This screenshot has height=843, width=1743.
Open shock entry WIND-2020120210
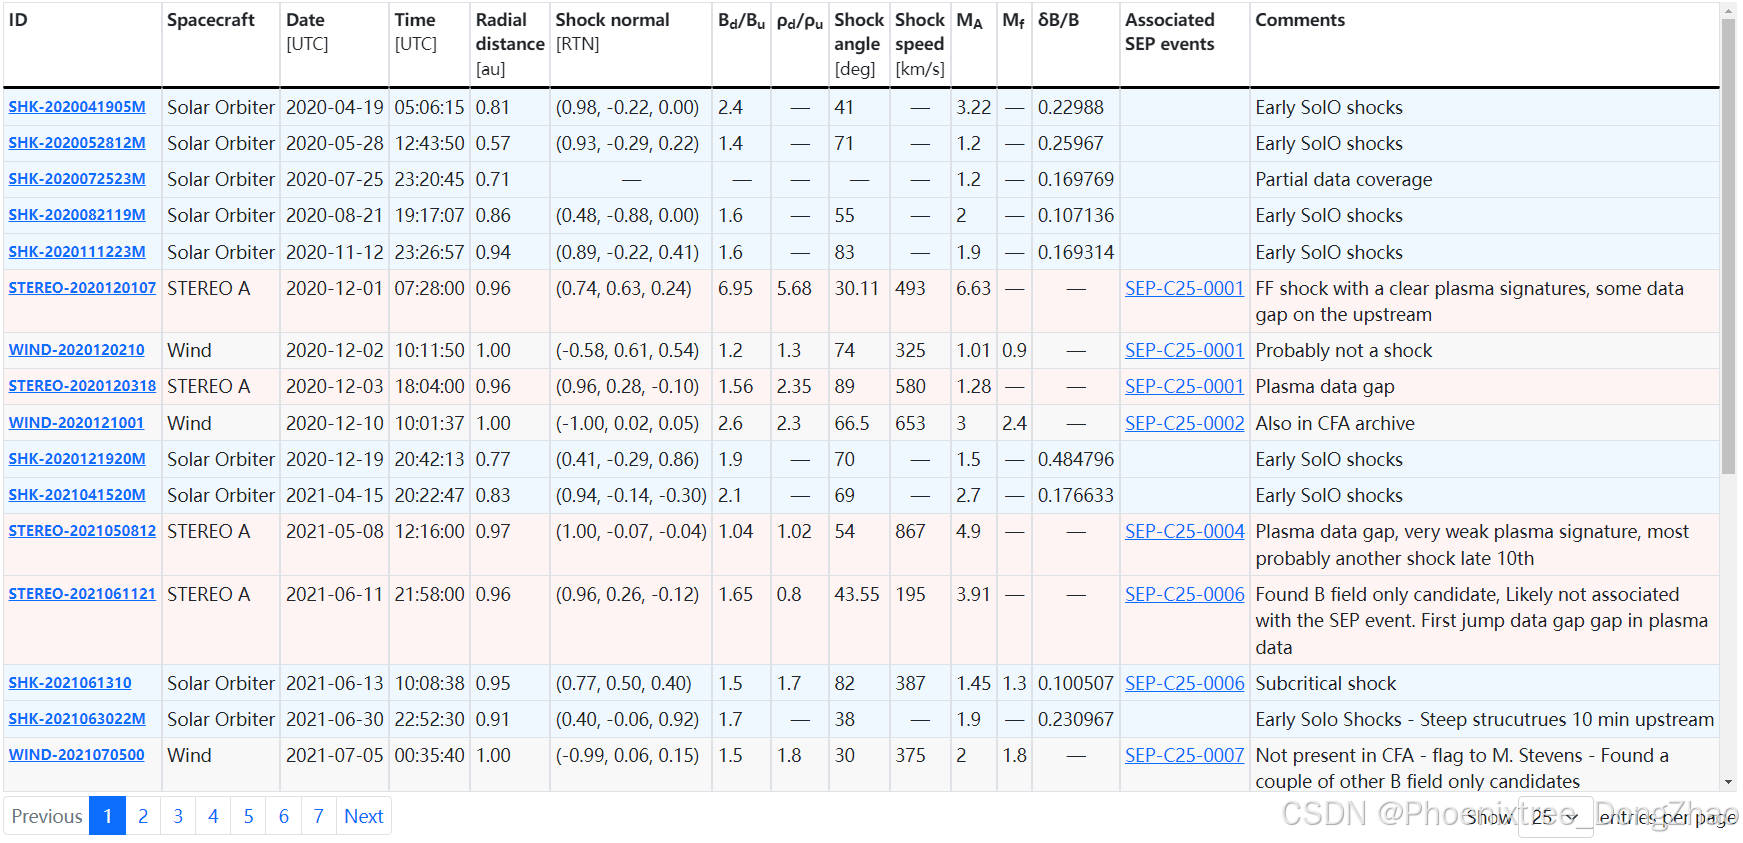click(76, 350)
